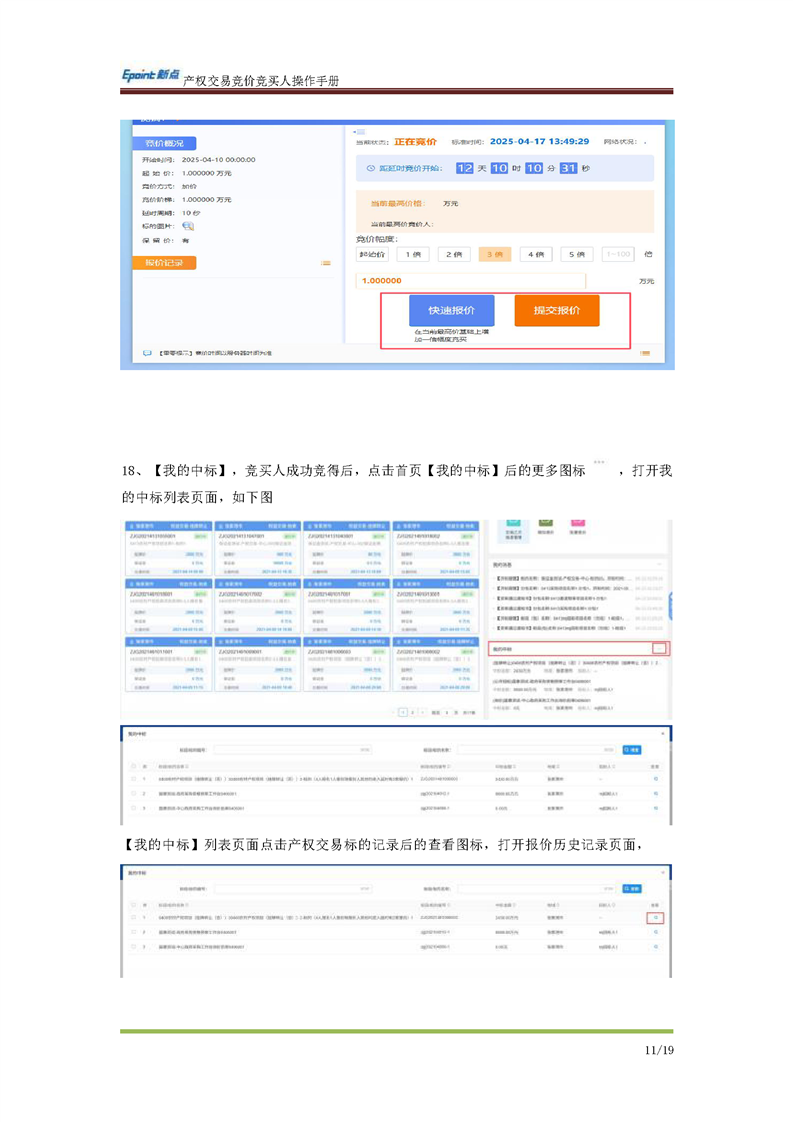Select the 5倍 bid increment option
This screenshot has width=793, height=1122.
[575, 255]
